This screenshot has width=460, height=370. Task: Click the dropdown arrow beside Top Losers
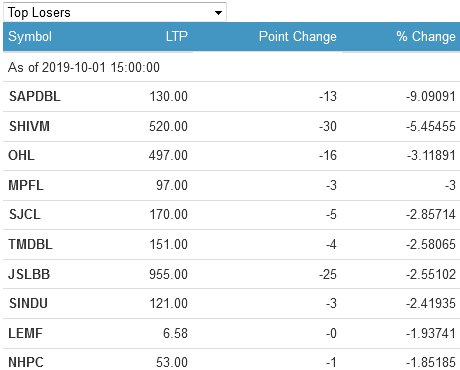pos(218,13)
